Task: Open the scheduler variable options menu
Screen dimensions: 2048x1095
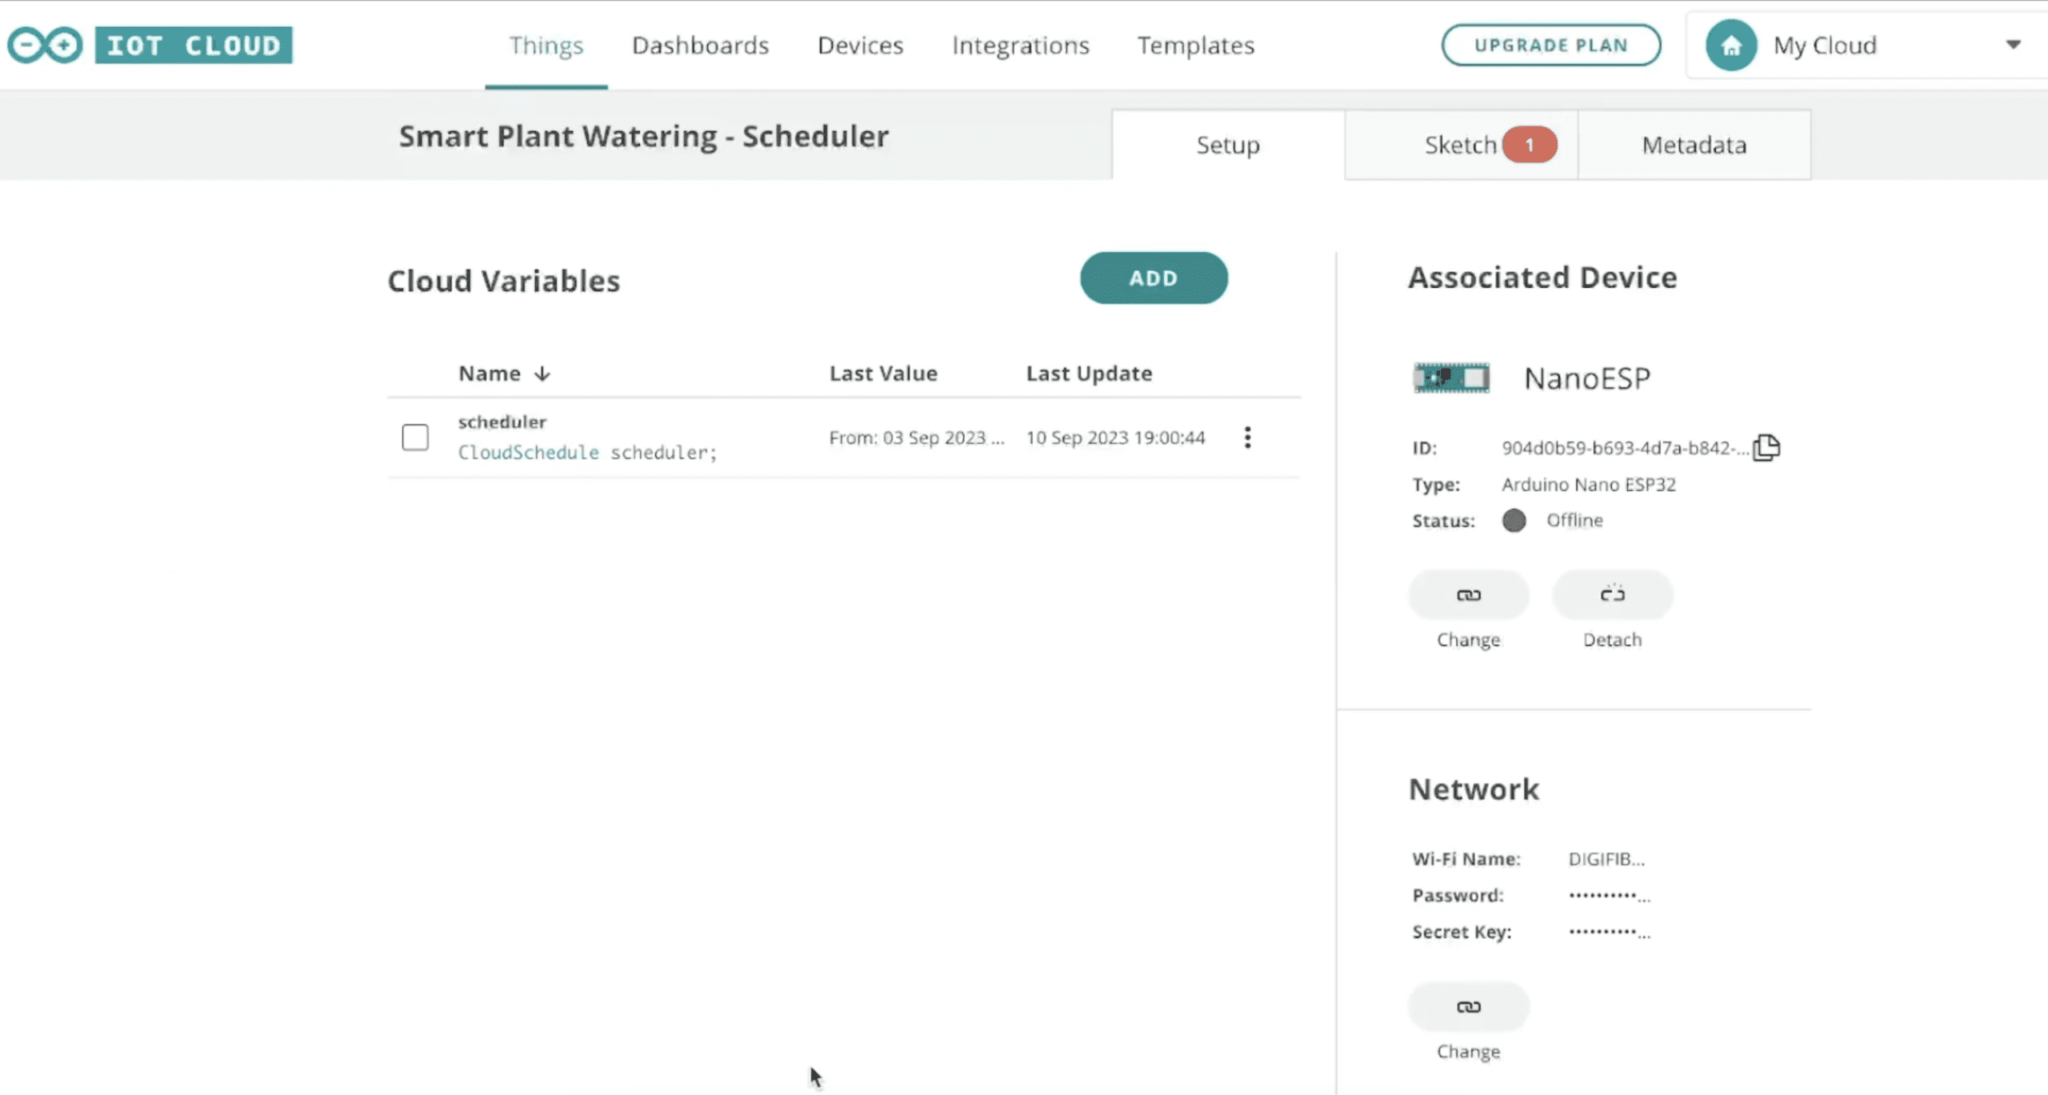Action: click(x=1247, y=437)
